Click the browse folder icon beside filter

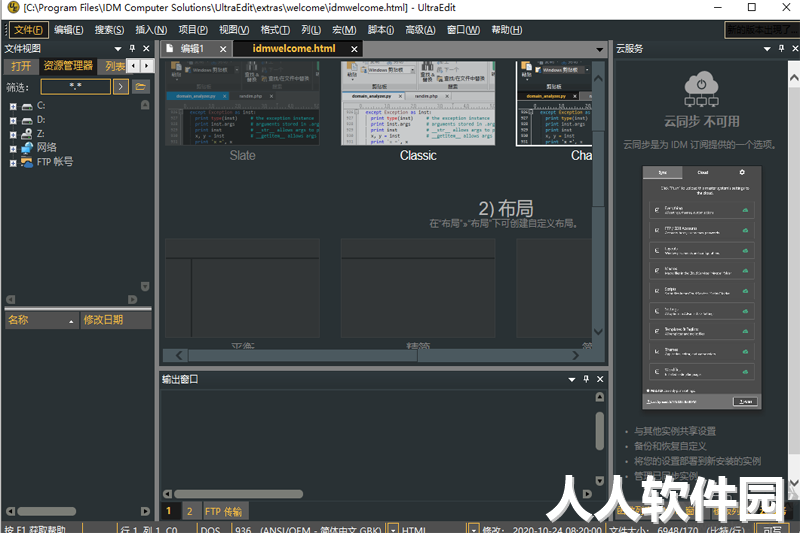pos(140,87)
